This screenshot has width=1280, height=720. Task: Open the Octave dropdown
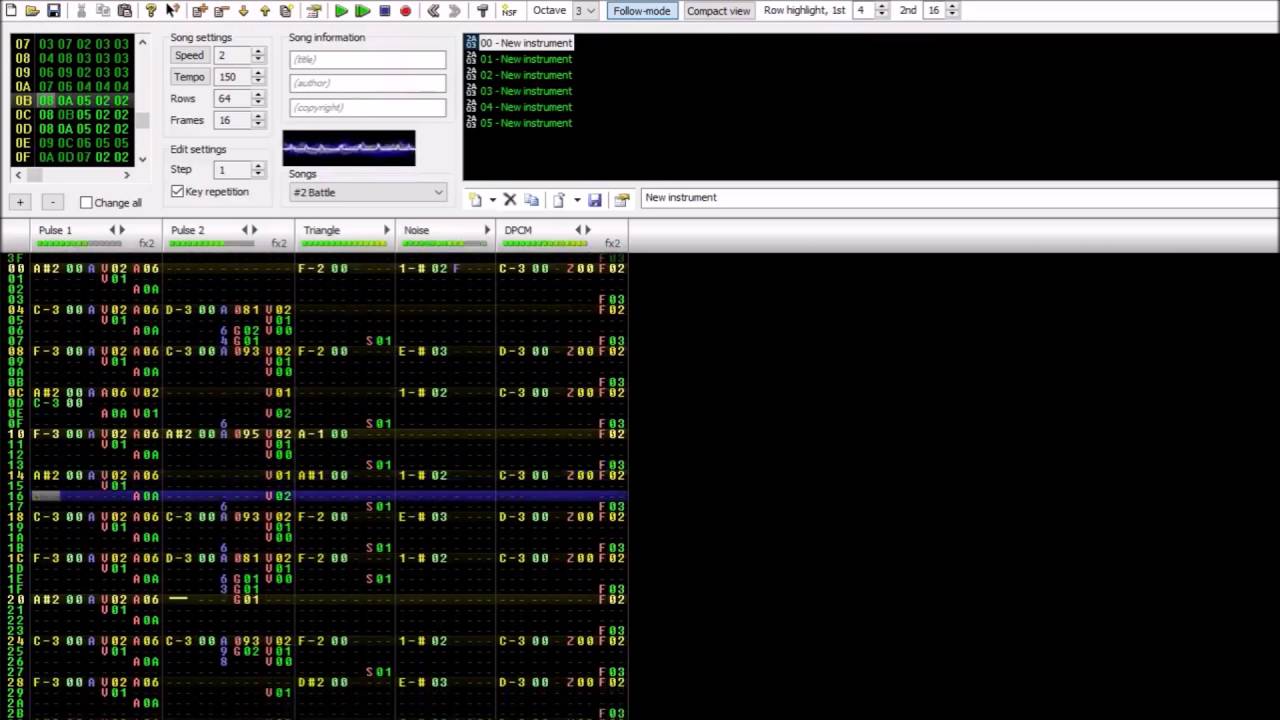585,11
